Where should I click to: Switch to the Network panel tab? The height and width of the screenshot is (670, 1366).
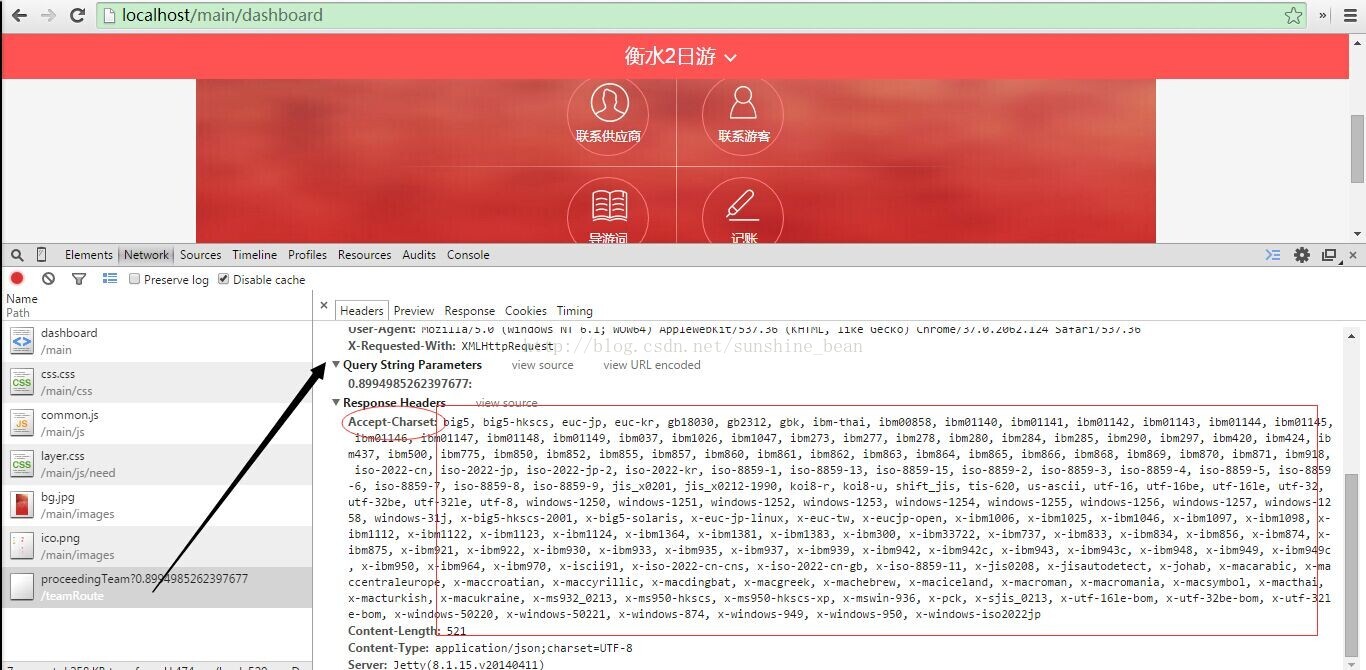pyautogui.click(x=147, y=255)
